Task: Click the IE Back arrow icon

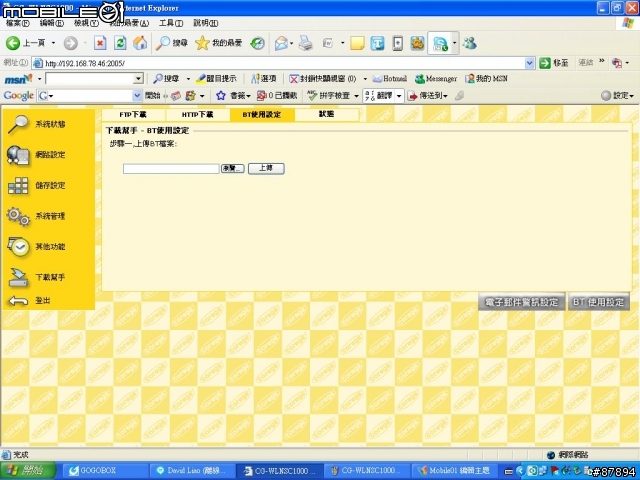Action: 13,43
